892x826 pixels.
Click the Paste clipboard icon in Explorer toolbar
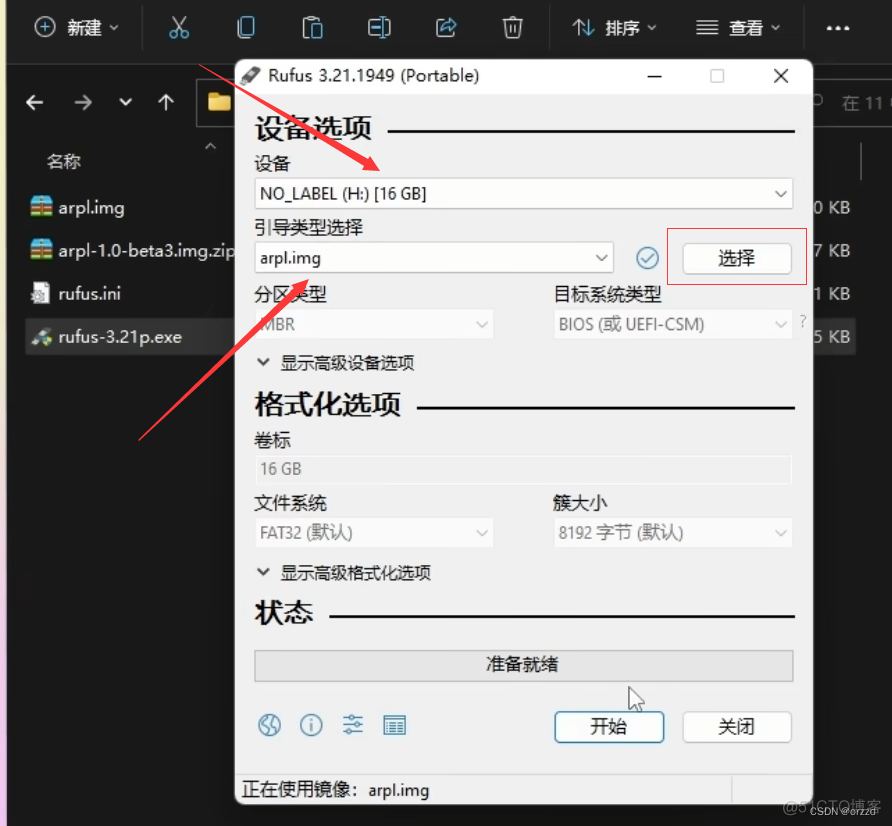coord(312,27)
